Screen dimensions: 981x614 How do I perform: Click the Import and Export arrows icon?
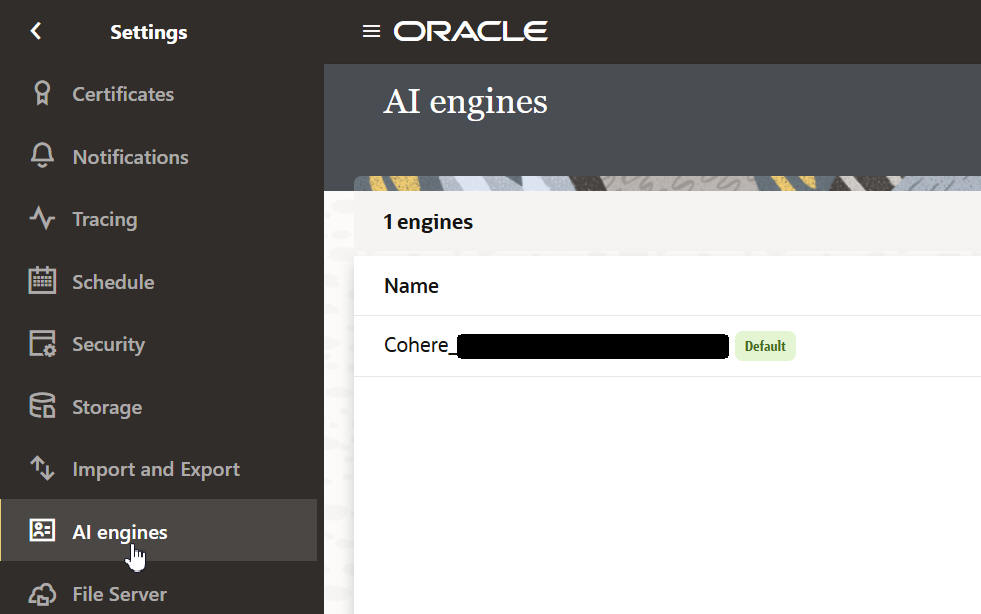[x=42, y=469]
